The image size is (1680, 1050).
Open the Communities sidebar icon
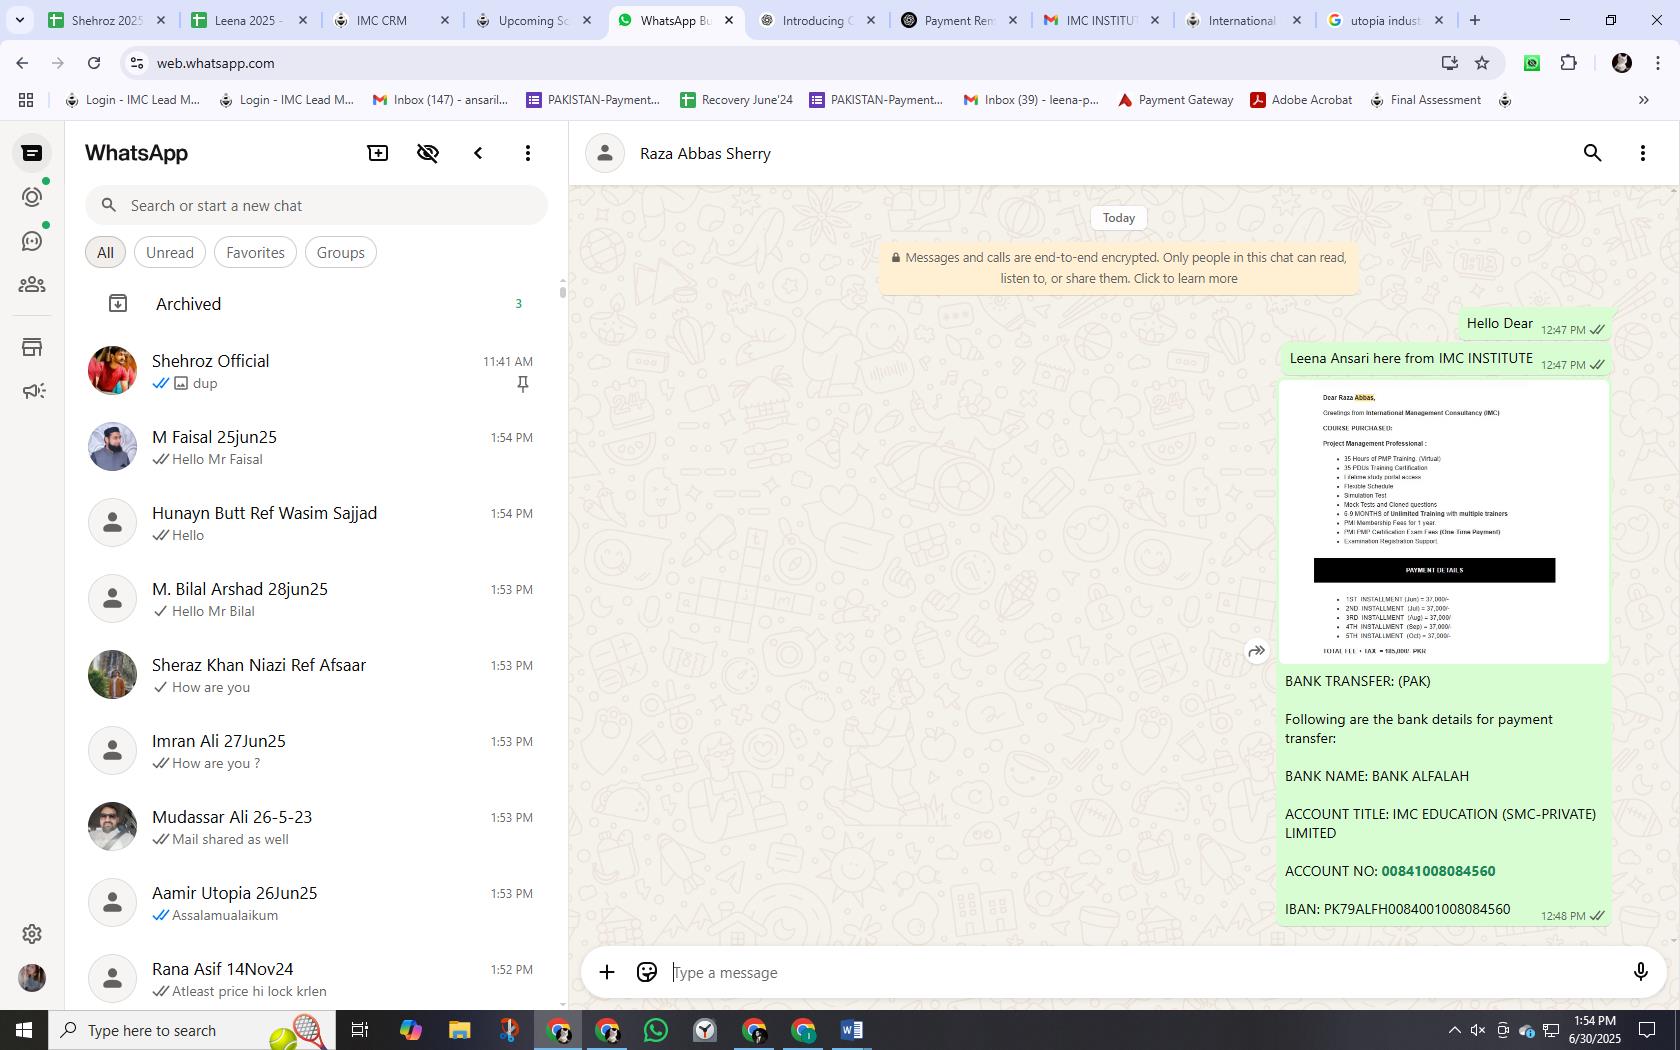32,285
